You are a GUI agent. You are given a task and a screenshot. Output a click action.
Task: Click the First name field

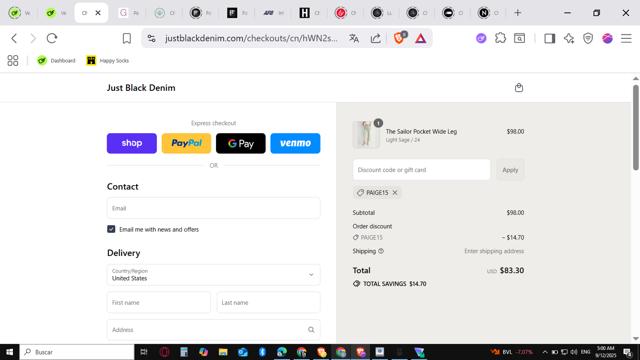tap(159, 302)
